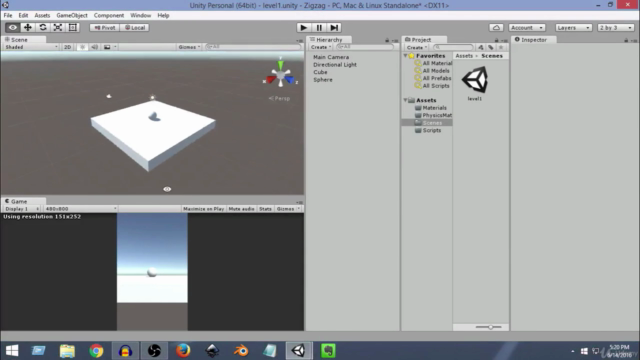Select the Rect transform tool
This screenshot has width=640, height=360.
click(73, 27)
